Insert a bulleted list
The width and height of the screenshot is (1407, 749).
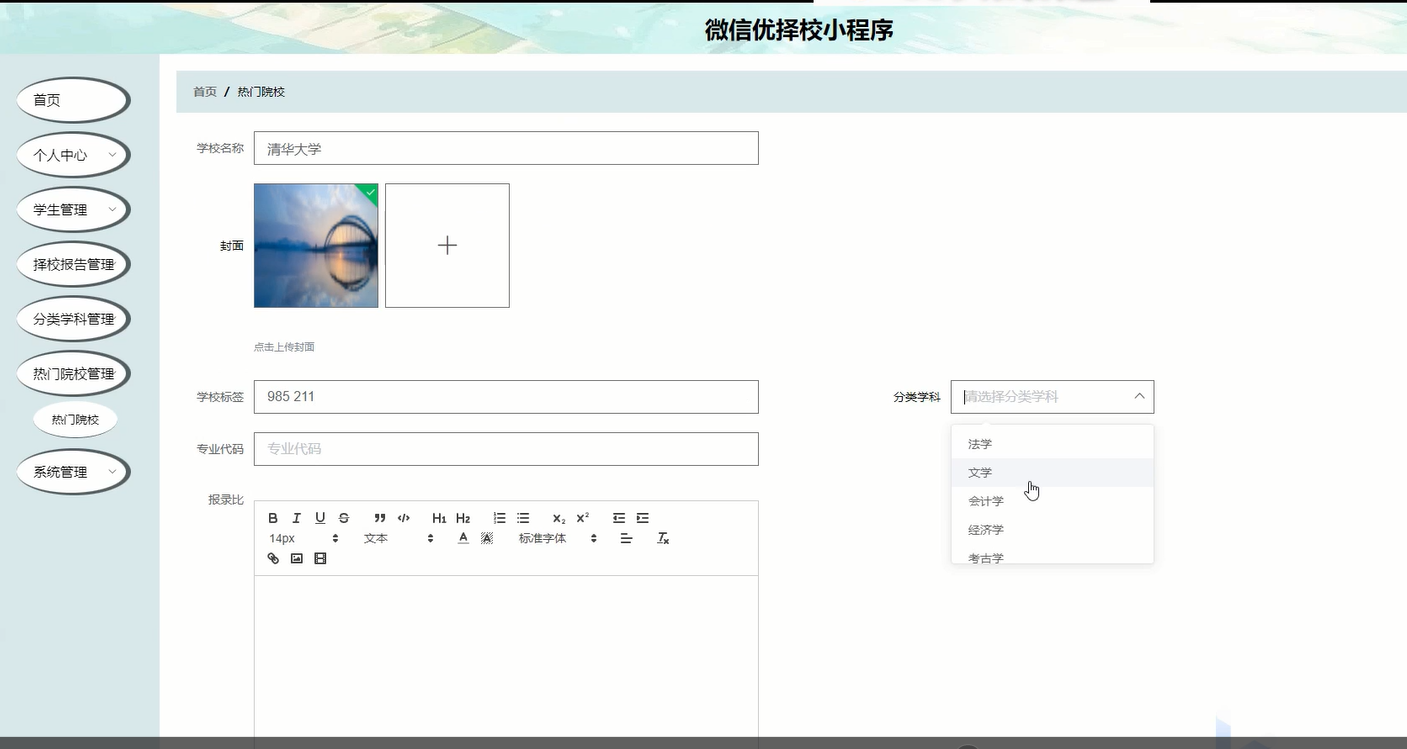pos(523,518)
